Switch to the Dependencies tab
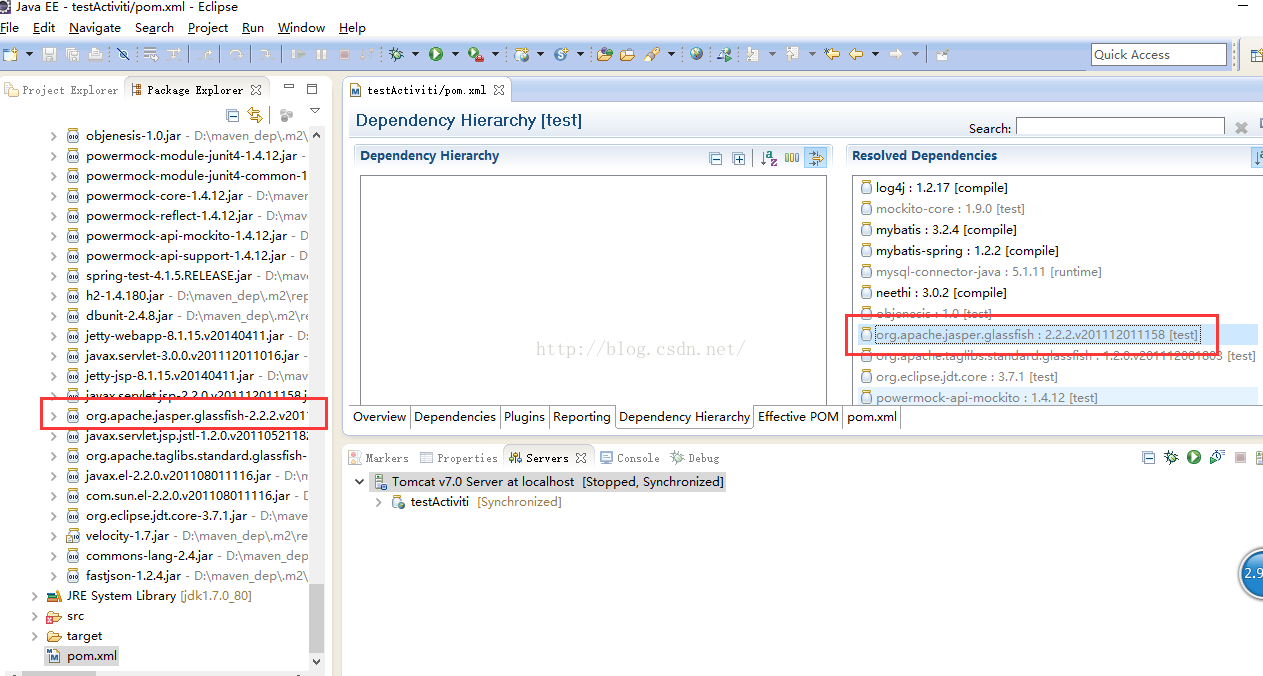The height and width of the screenshot is (676, 1263). (455, 417)
